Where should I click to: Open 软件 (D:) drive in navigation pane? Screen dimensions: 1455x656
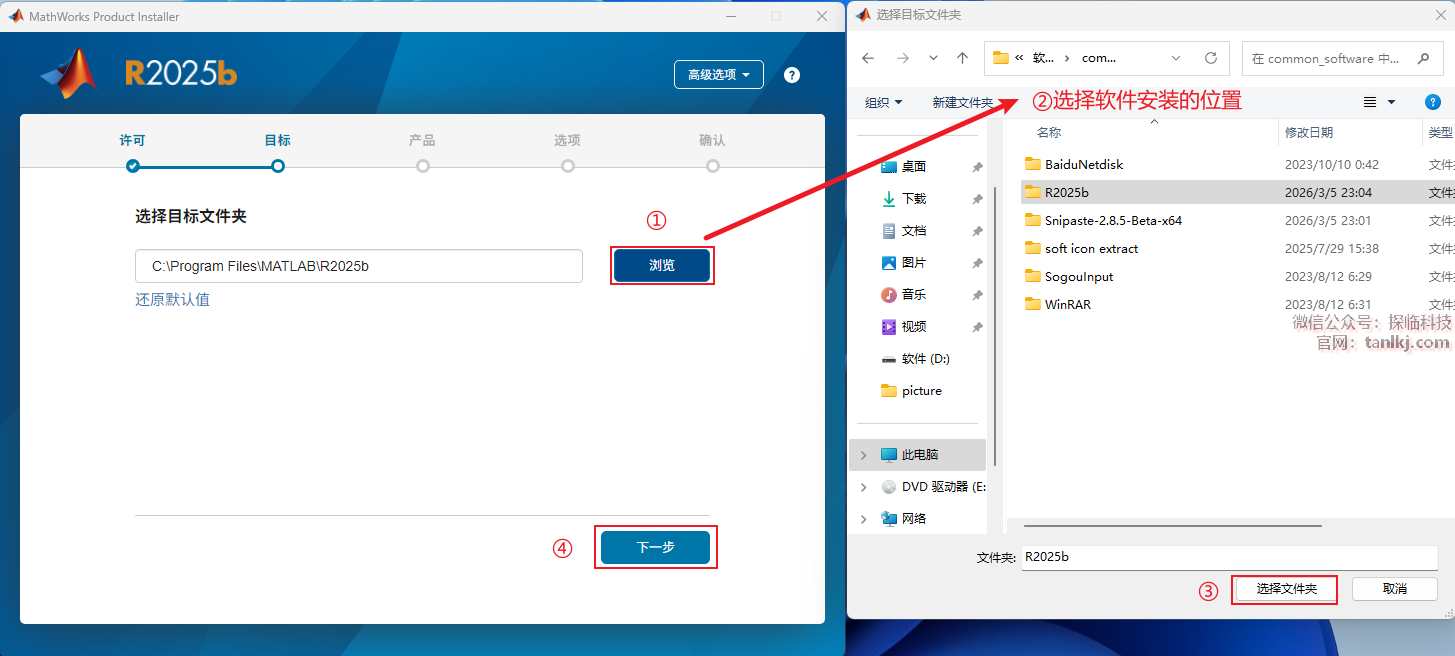[x=925, y=359]
